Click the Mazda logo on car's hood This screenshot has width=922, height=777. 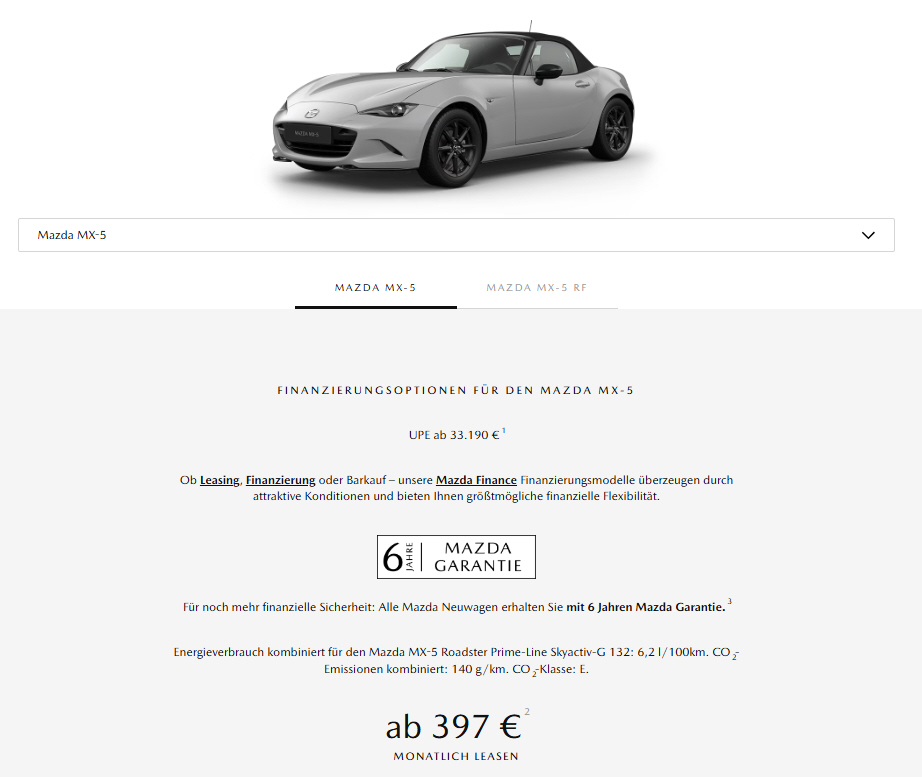click(310, 113)
